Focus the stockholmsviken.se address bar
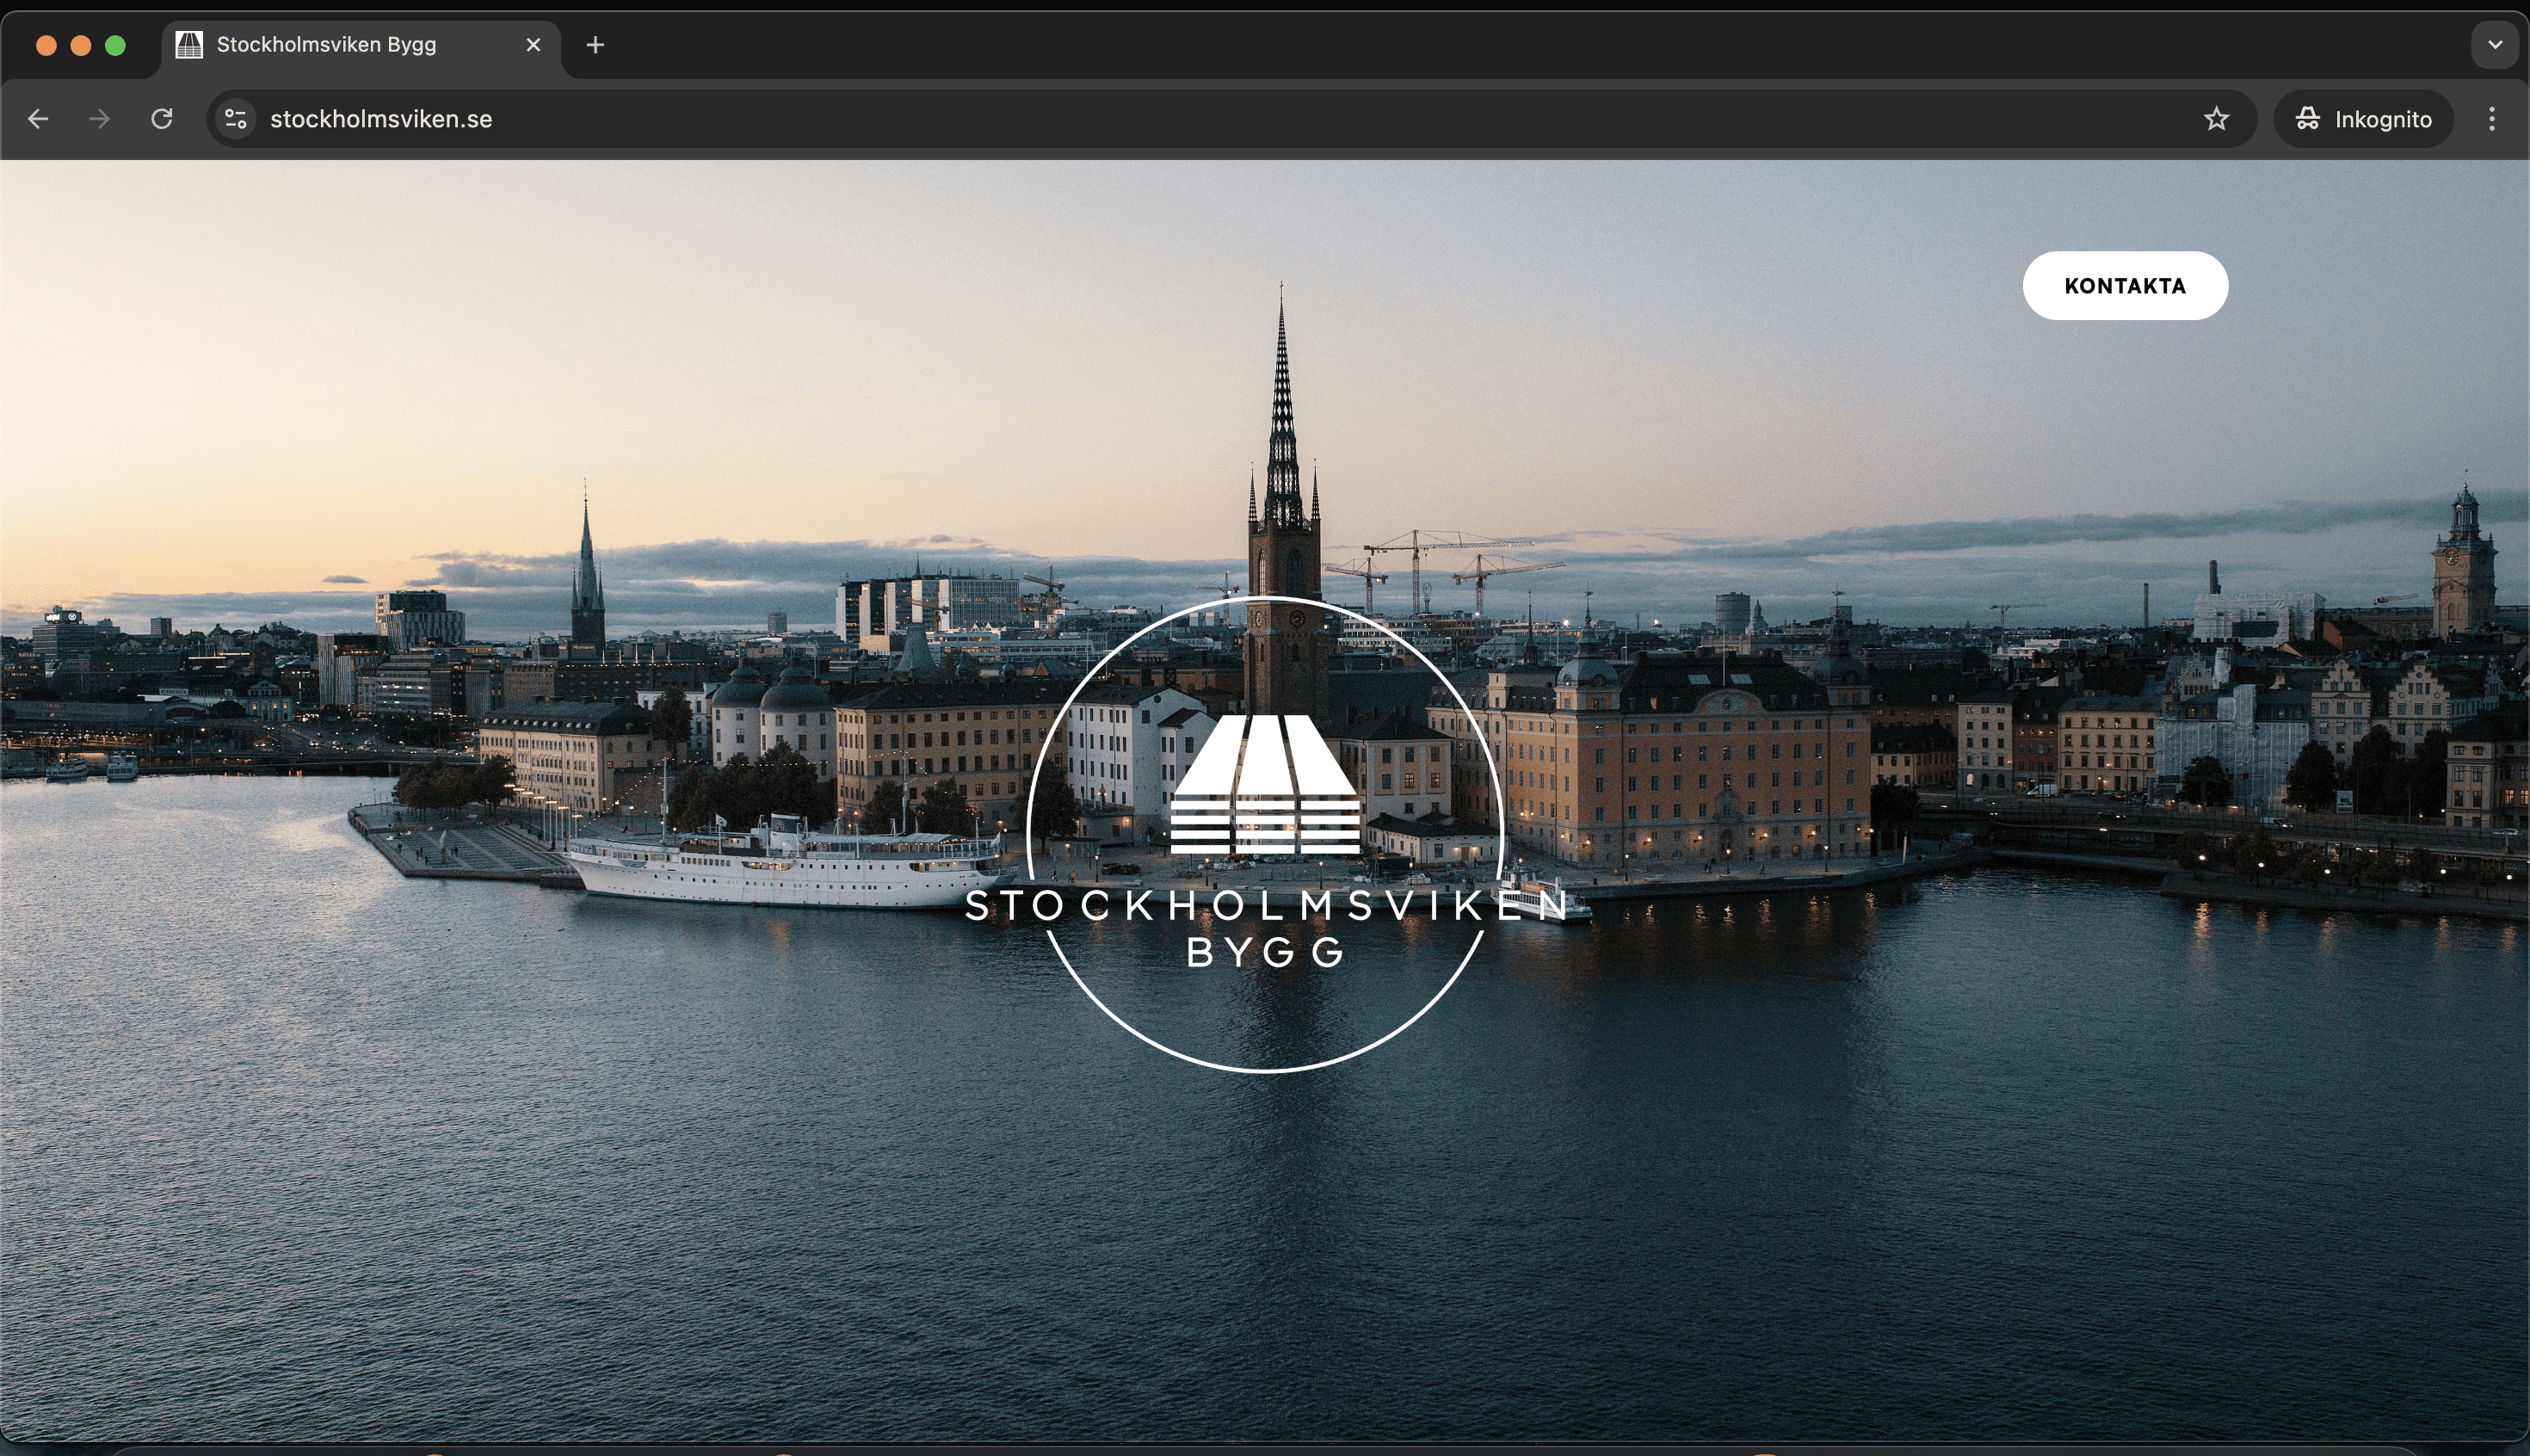Screen dimensions: 2530x1456 [x=1200, y=119]
